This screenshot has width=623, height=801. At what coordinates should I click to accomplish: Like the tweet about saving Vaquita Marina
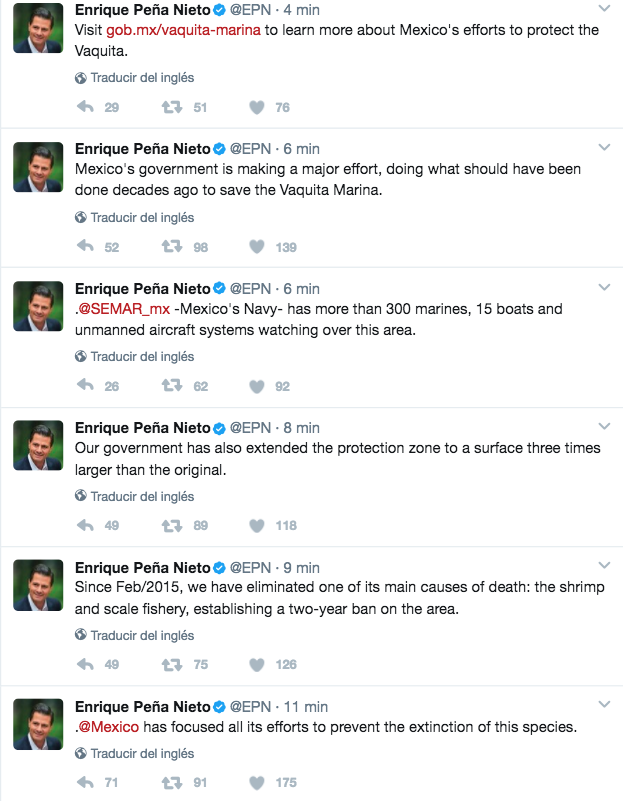coord(257,247)
